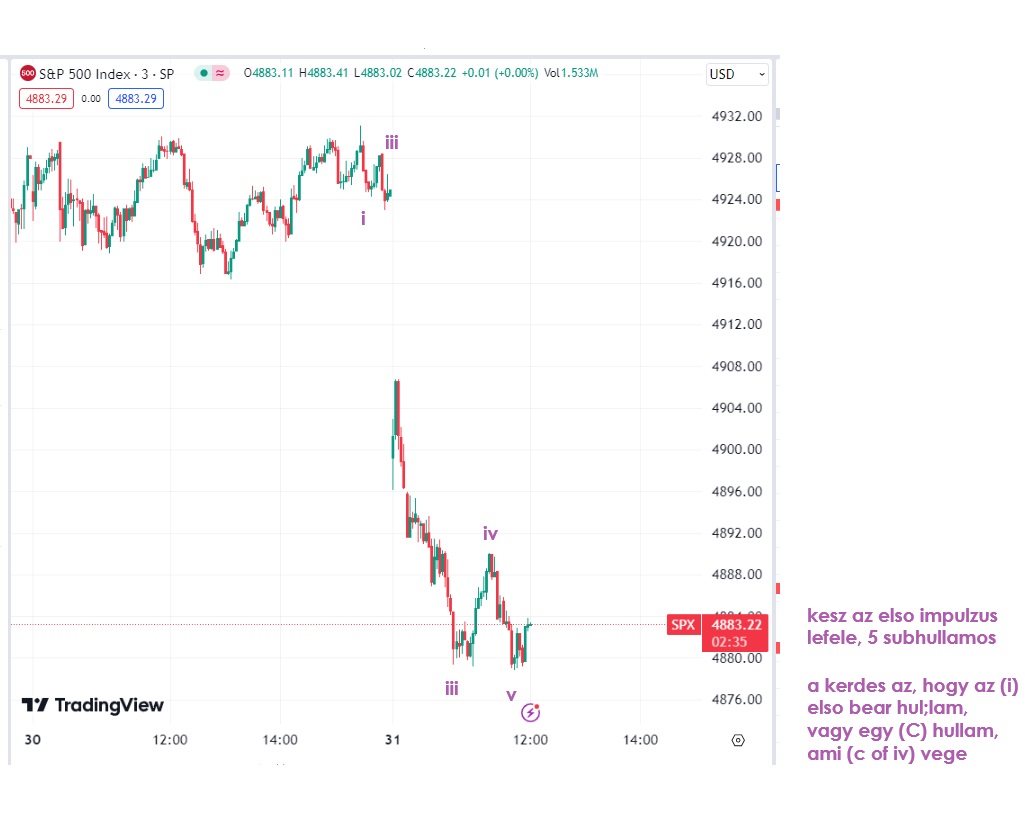
Task: Click the purple lightning event icon
Action: (531, 713)
